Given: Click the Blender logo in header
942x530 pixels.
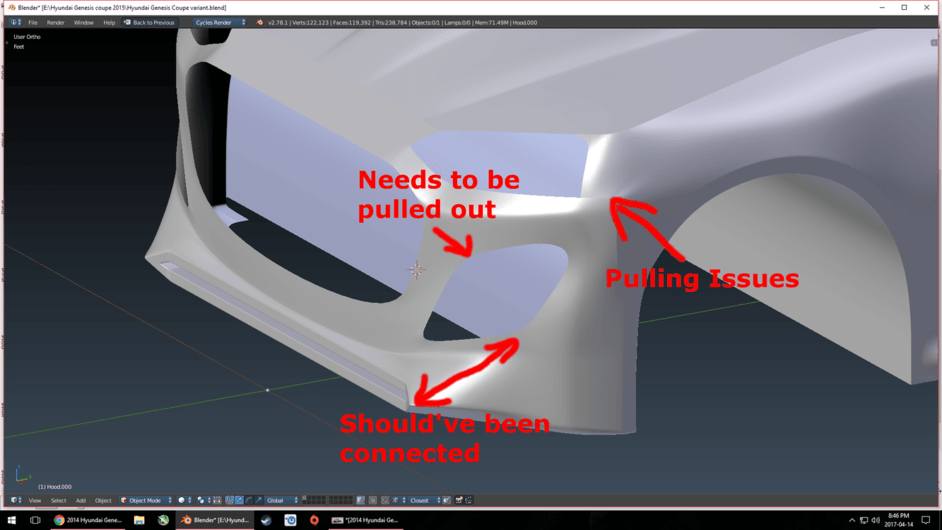Looking at the screenshot, I should (x=260, y=22).
